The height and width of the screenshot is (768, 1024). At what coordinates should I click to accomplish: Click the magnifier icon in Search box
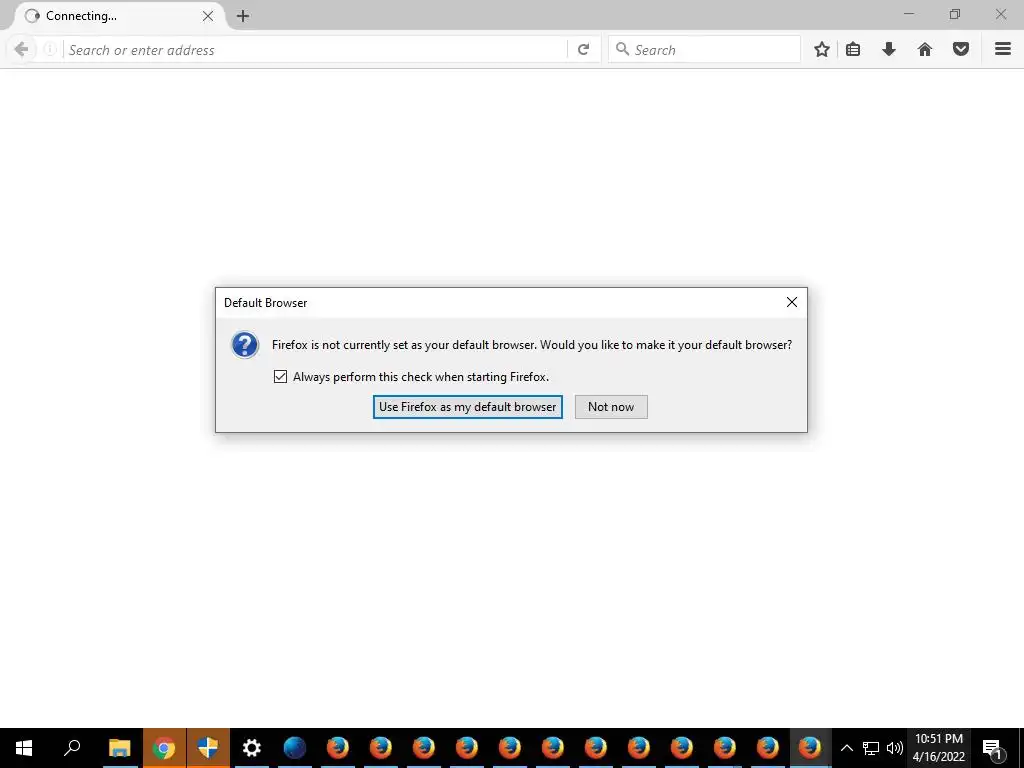[622, 49]
